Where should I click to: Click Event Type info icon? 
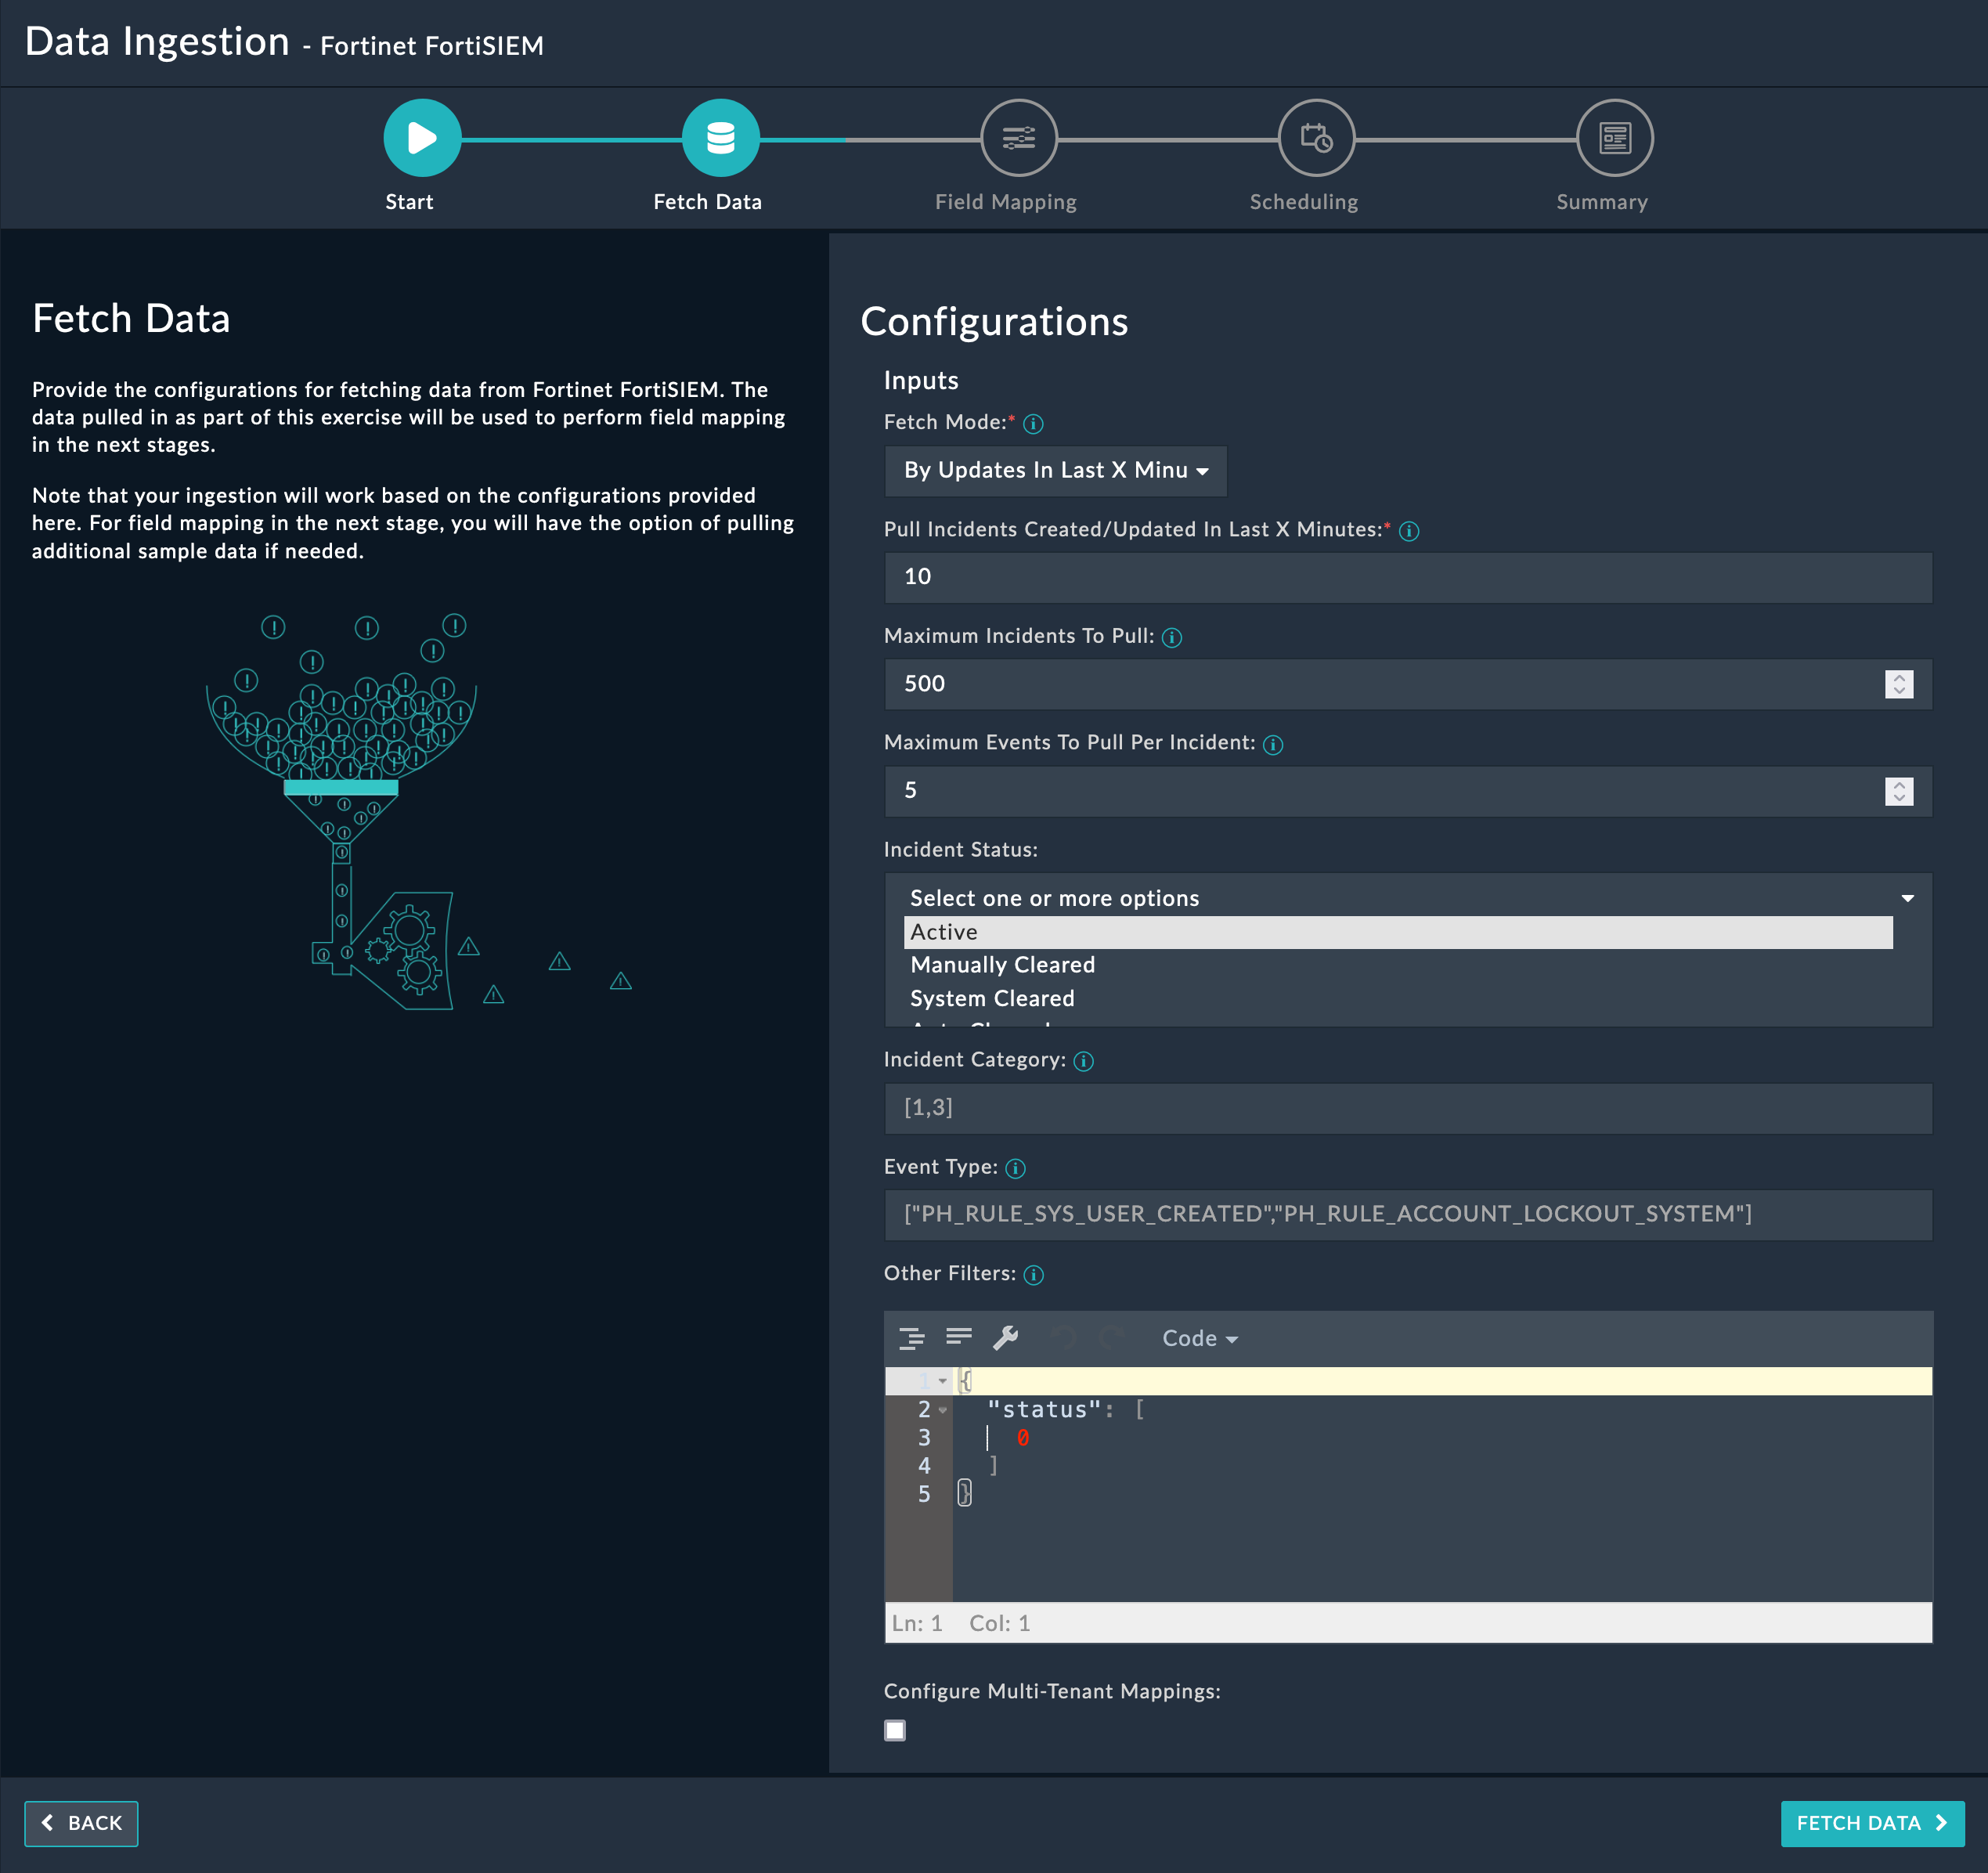[x=1015, y=1168]
